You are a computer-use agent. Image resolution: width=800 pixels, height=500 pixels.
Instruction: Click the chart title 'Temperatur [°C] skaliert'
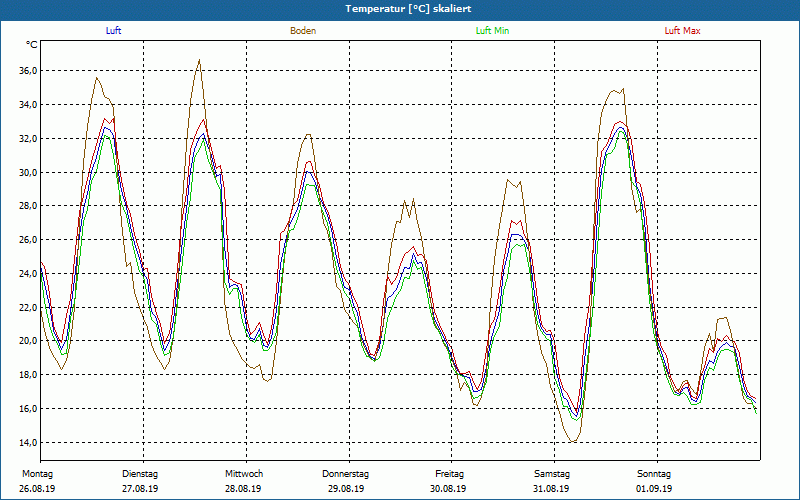(x=408, y=9)
